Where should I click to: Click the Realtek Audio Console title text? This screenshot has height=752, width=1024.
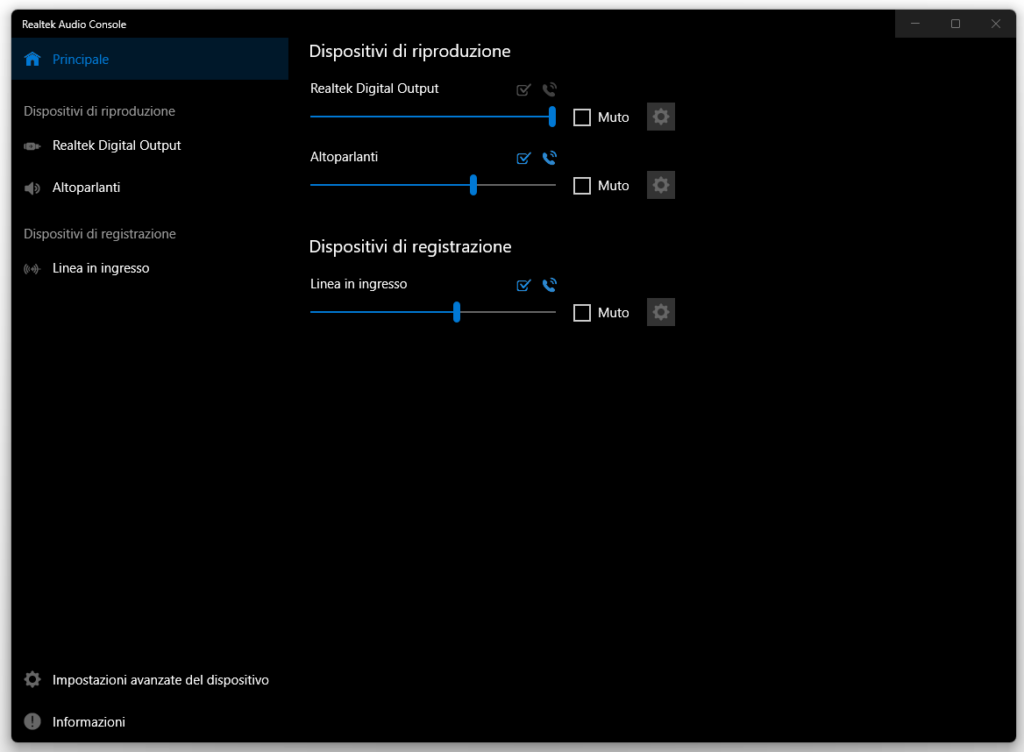pyautogui.click(x=74, y=24)
